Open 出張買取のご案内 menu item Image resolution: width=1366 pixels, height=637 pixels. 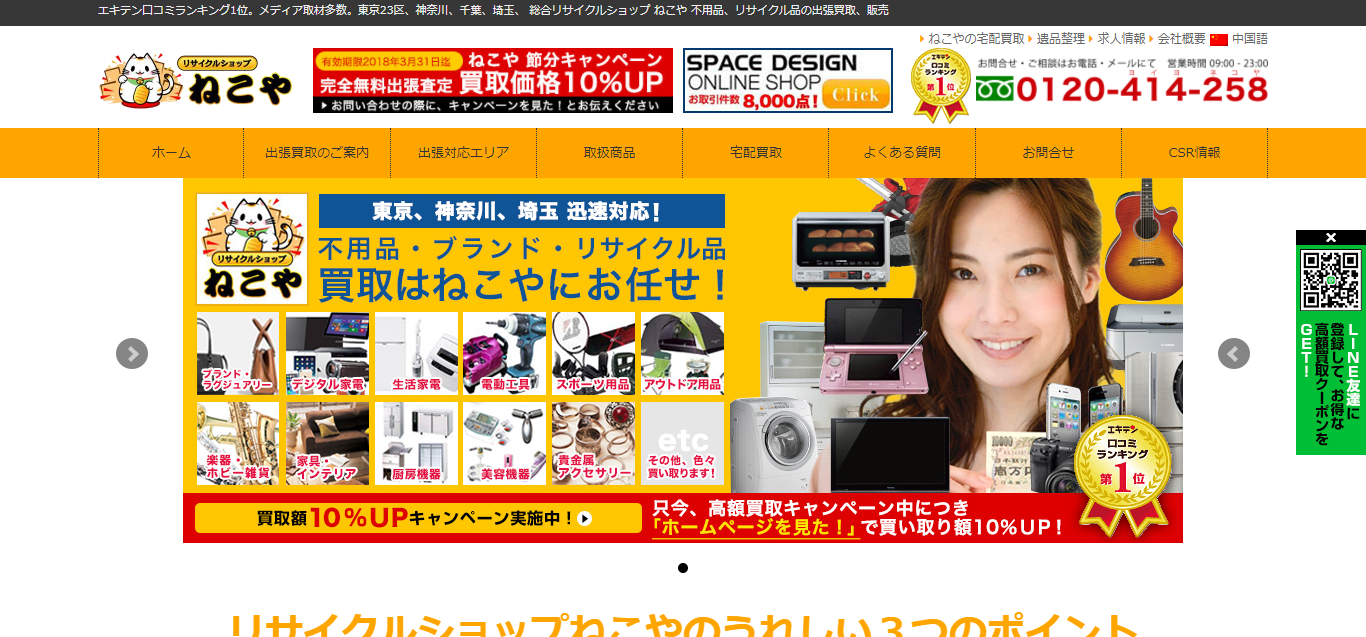(x=317, y=153)
